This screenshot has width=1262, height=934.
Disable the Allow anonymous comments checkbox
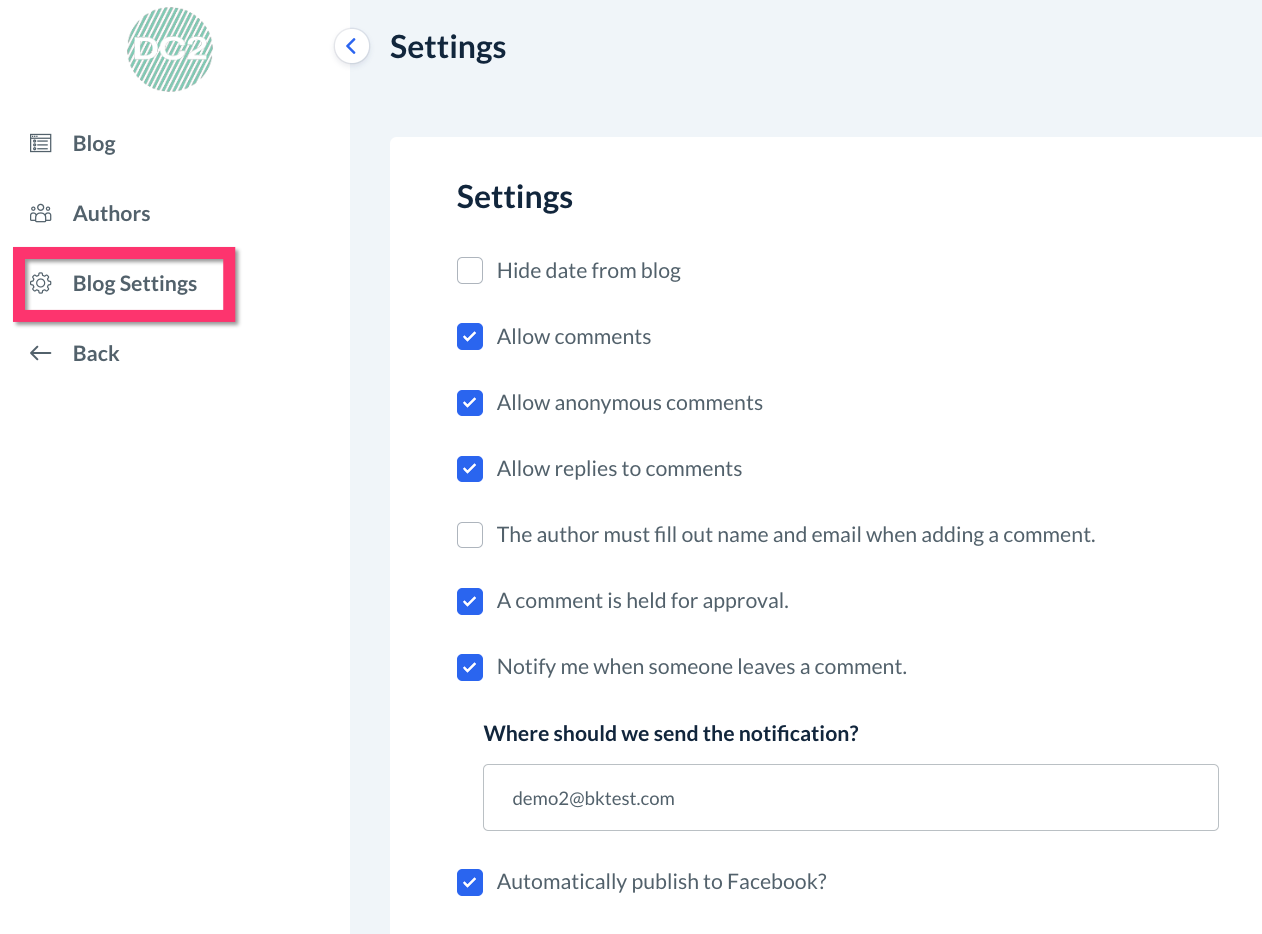(x=470, y=403)
